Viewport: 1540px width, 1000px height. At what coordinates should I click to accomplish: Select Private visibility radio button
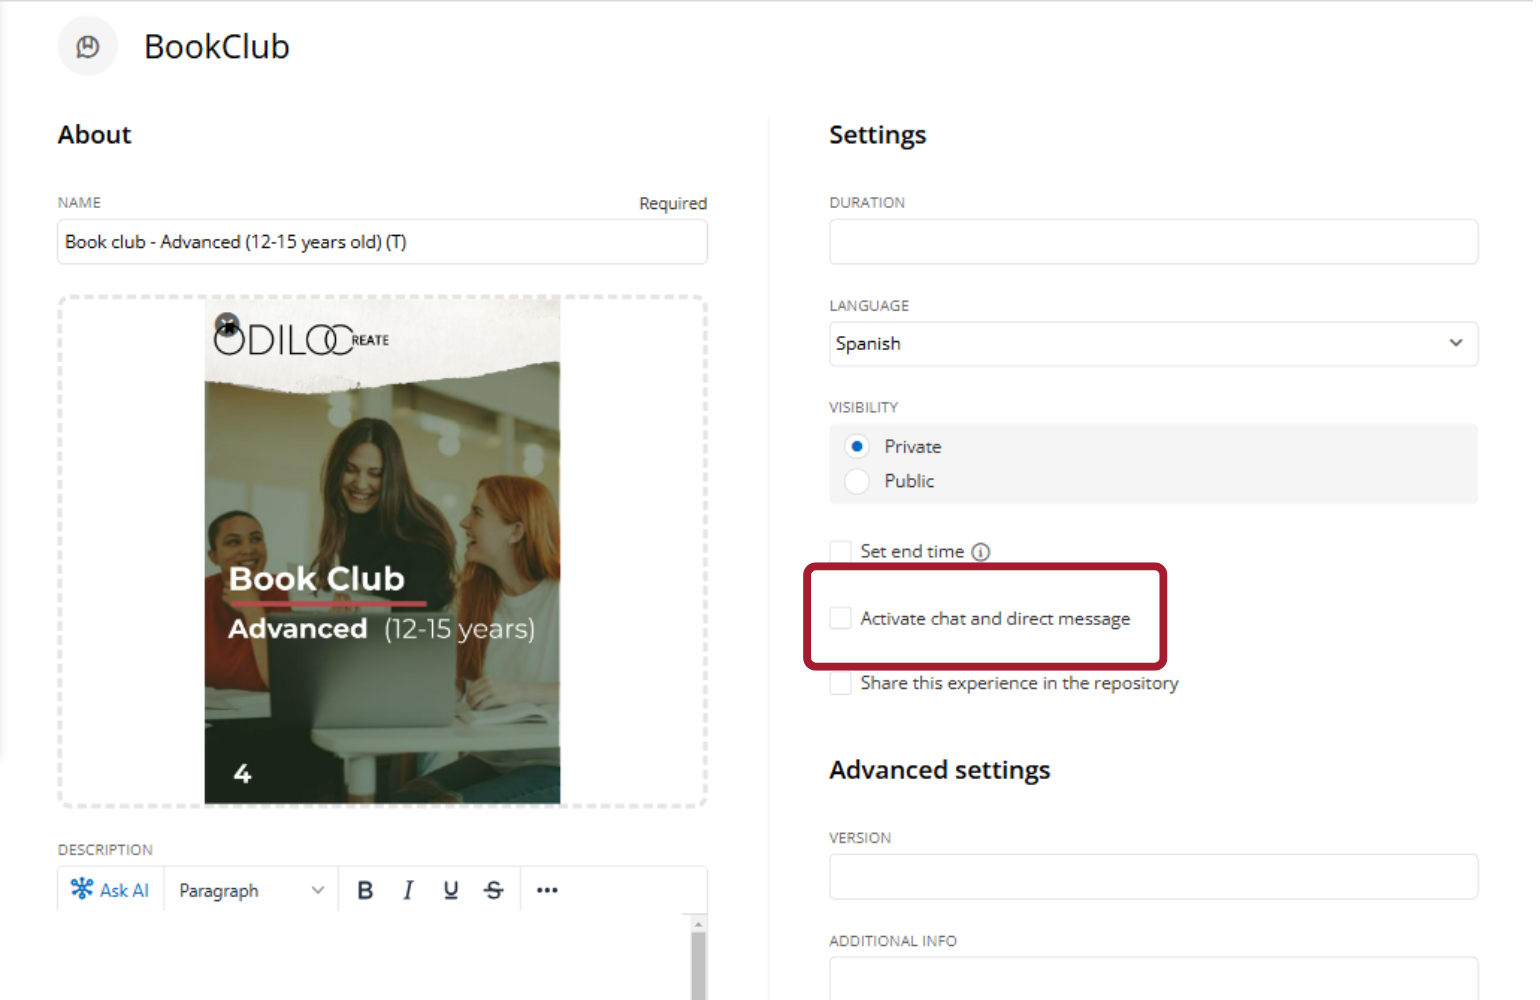click(x=857, y=446)
